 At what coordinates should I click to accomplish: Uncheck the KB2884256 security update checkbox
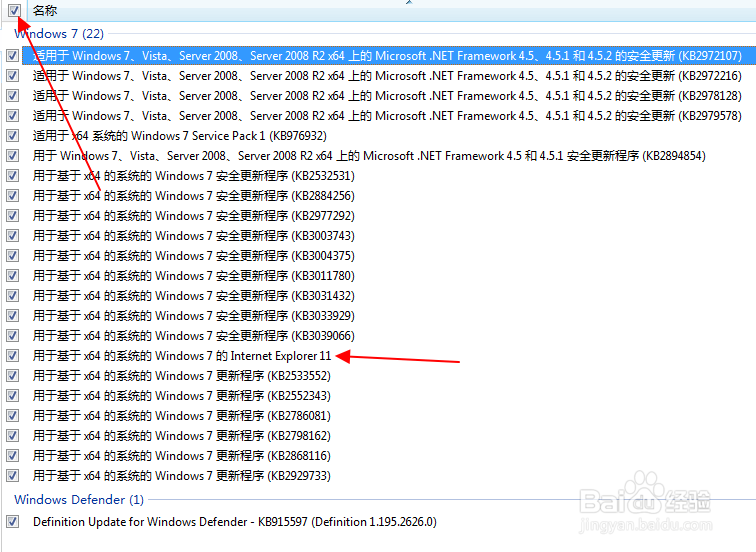point(13,196)
